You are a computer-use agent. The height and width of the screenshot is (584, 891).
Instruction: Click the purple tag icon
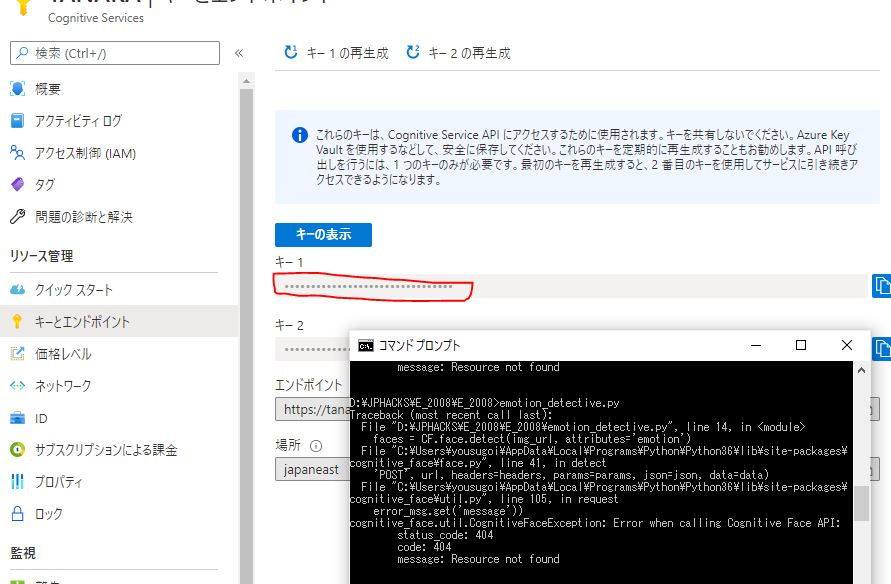18,185
